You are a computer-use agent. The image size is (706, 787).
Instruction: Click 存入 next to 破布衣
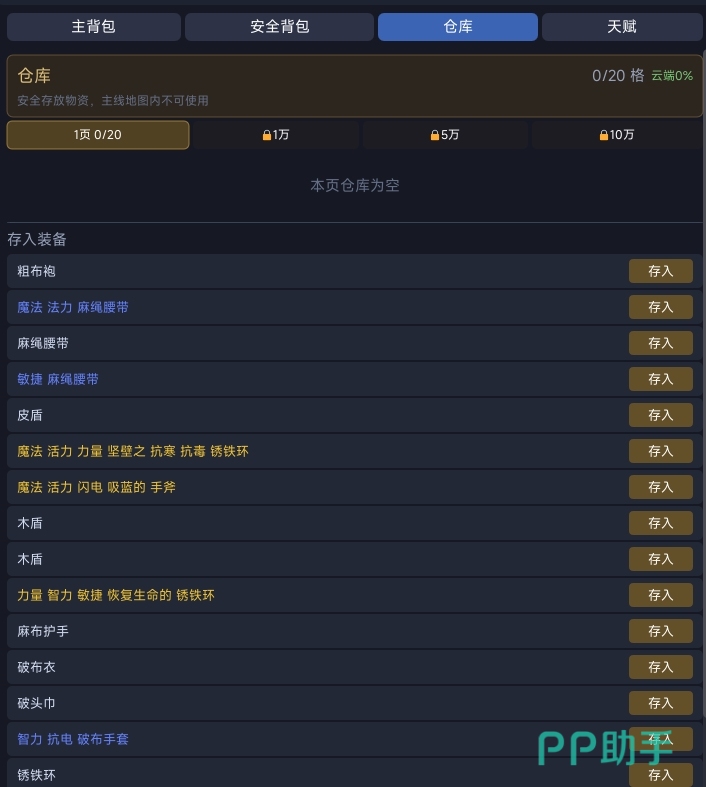(660, 667)
